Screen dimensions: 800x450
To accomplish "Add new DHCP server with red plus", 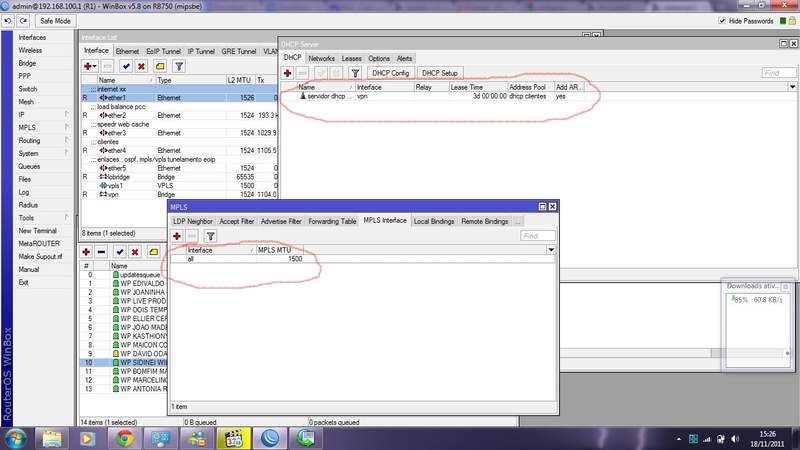I will click(x=287, y=73).
